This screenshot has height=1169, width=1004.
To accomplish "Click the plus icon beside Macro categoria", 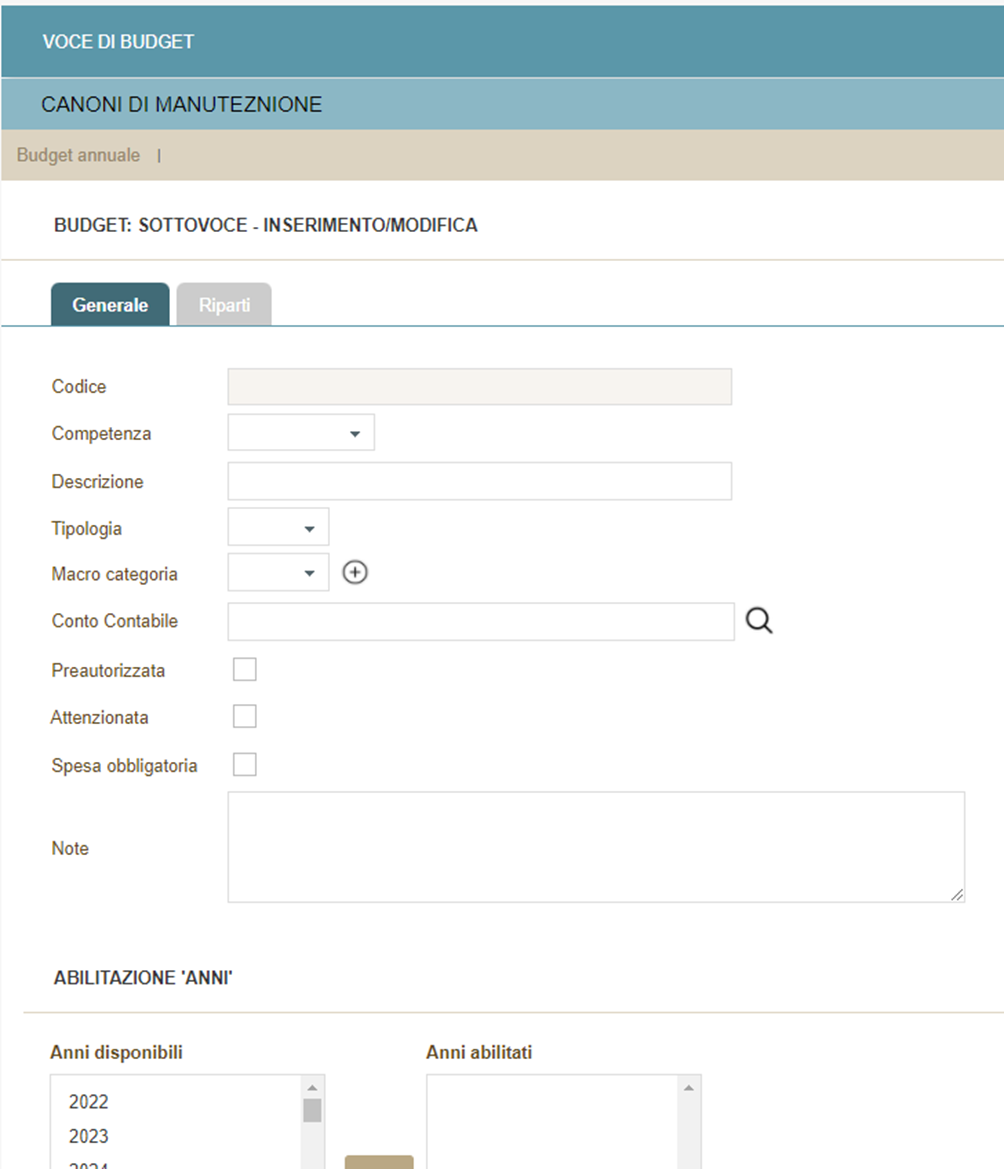I will pyautogui.click(x=355, y=573).
